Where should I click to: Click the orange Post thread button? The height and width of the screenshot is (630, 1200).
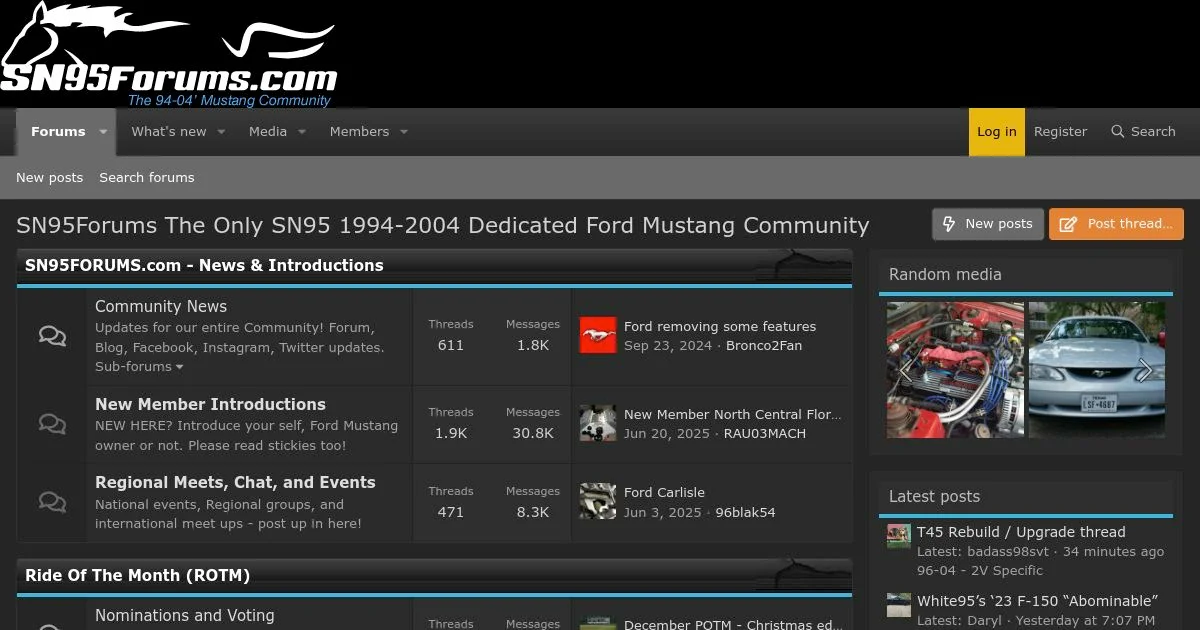[x=1116, y=224]
